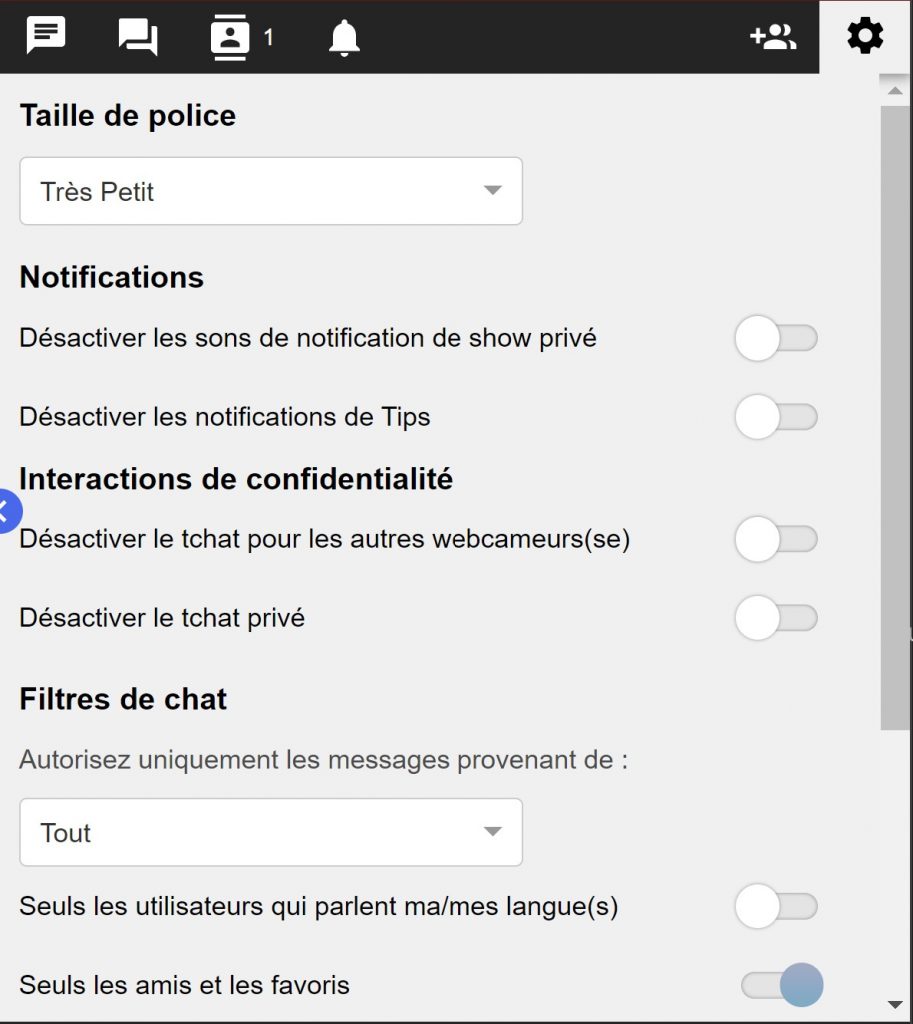Enable only users speaking my language
The height and width of the screenshot is (1024, 913).
point(776,907)
